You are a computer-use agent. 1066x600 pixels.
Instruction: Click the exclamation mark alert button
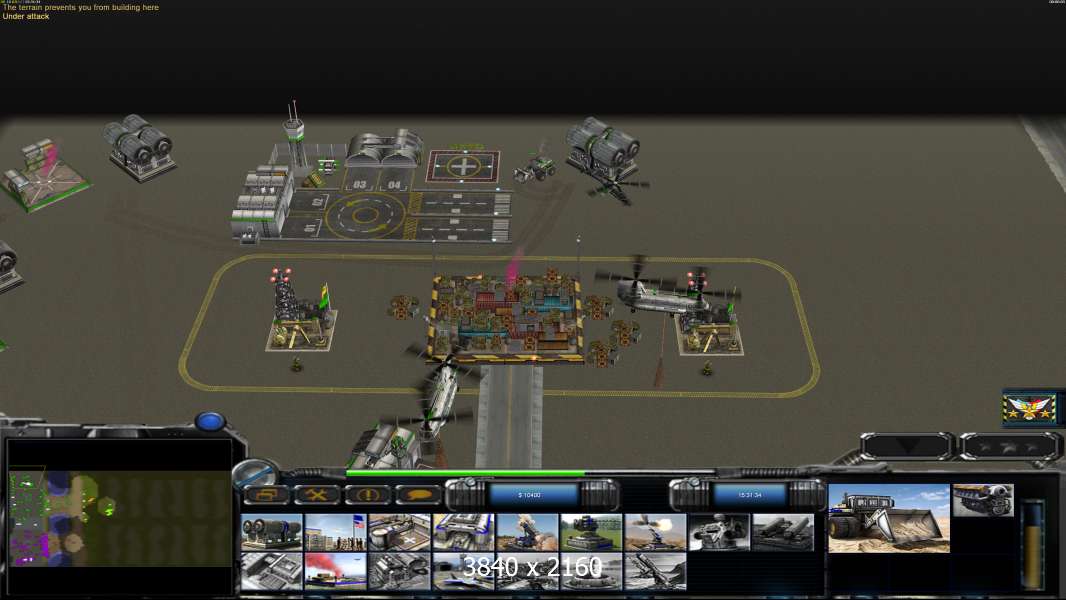pos(367,495)
